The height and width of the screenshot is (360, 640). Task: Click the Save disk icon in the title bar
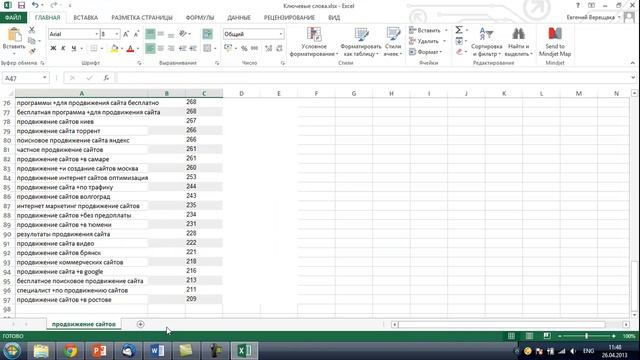(21, 5)
